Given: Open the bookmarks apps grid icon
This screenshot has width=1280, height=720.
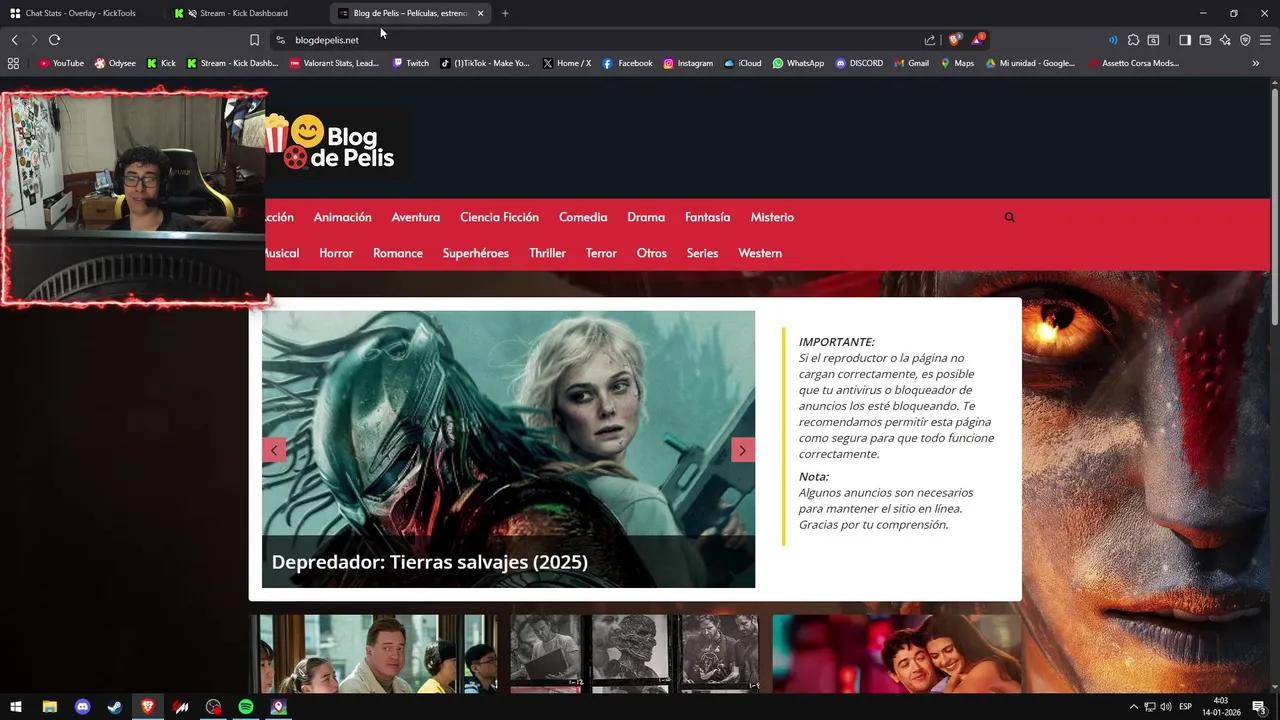Looking at the screenshot, I should pyautogui.click(x=13, y=63).
